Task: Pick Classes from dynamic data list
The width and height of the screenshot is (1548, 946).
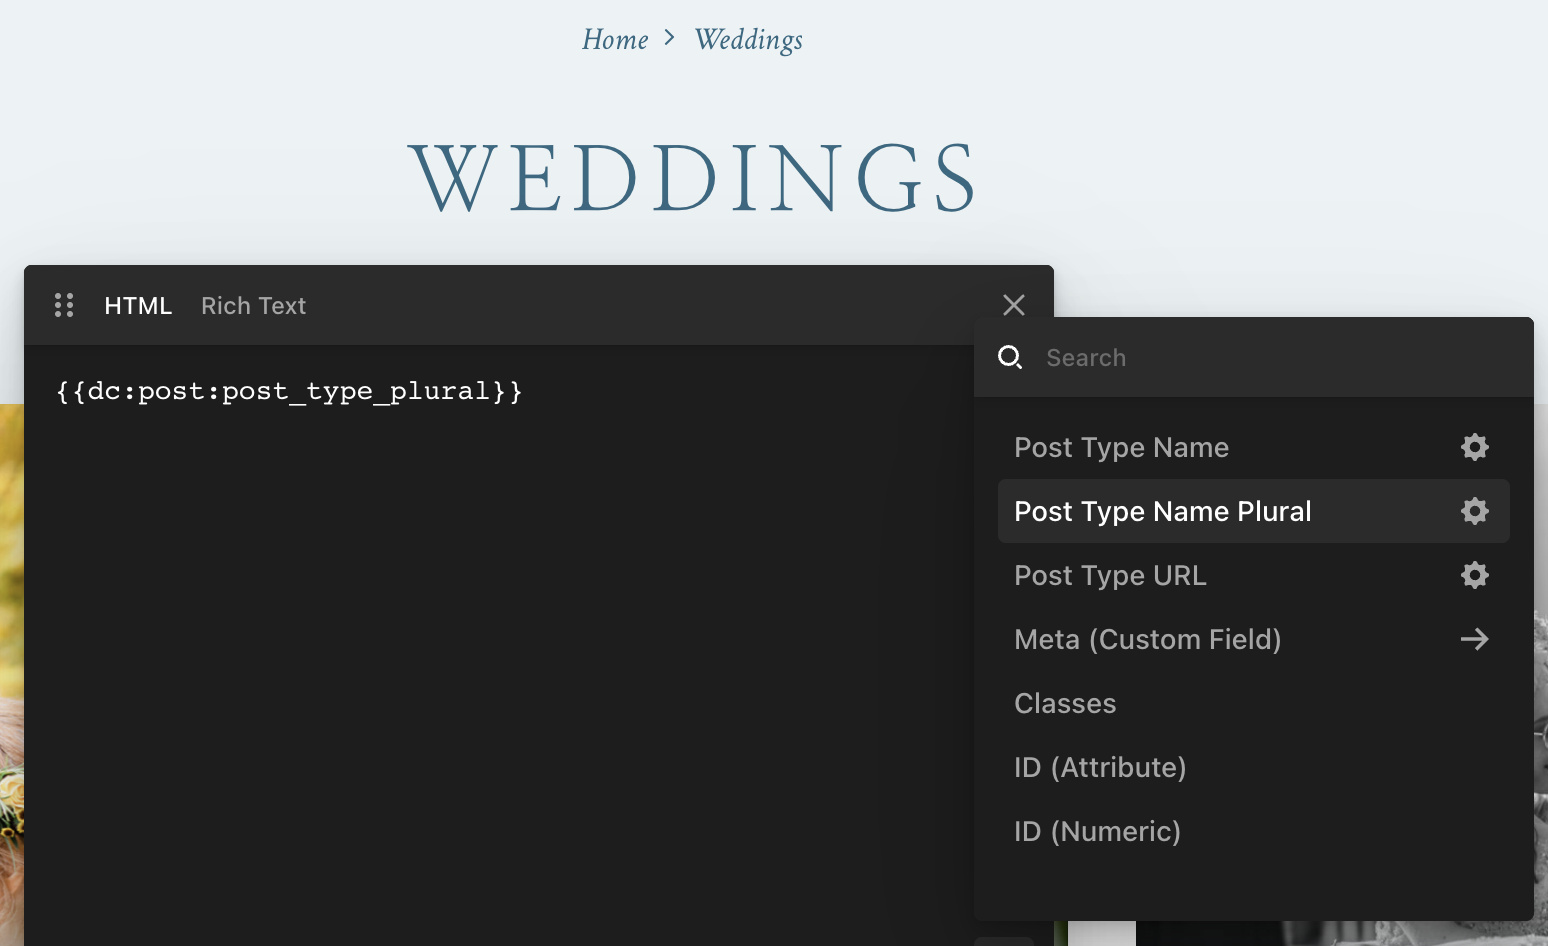Action: pos(1065,703)
